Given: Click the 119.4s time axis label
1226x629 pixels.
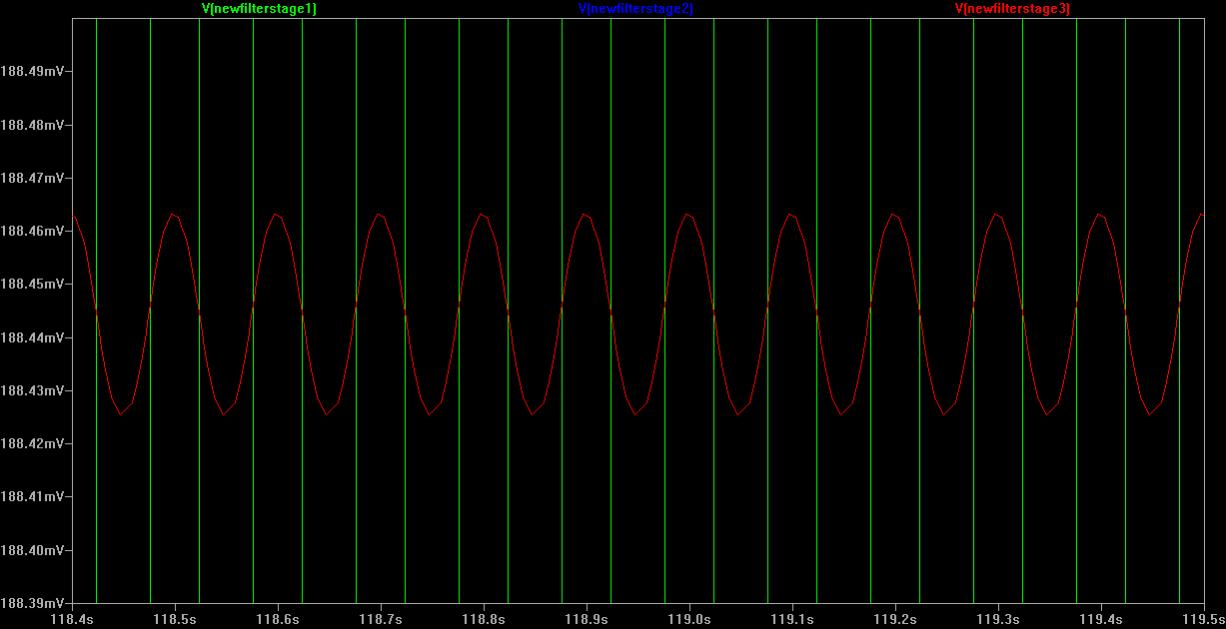Looking at the screenshot, I should [1102, 620].
